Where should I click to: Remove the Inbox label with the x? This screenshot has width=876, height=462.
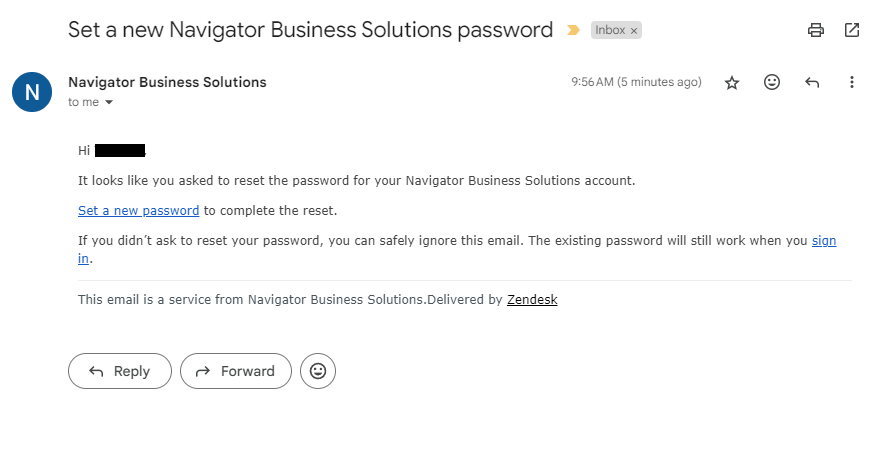634,31
